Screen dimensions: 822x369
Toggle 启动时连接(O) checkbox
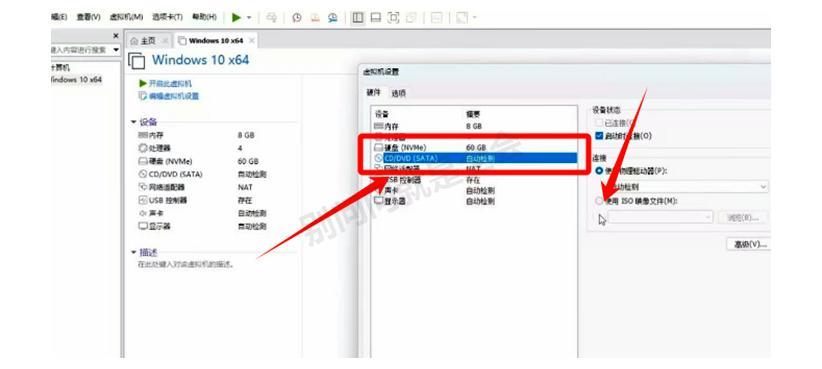coord(600,136)
